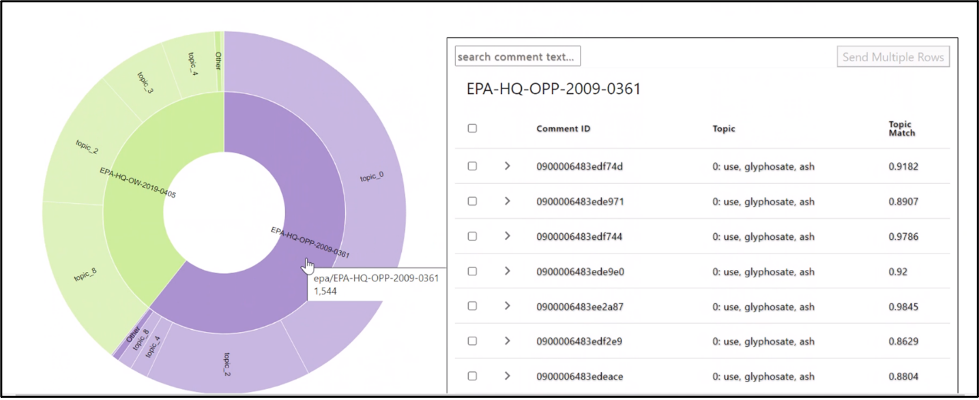Expand row 0900006483ede971 with chevron

coord(508,201)
